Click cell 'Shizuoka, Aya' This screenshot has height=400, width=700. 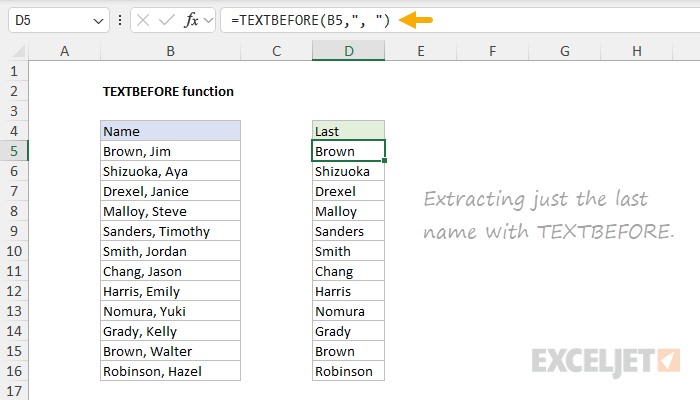pos(171,171)
